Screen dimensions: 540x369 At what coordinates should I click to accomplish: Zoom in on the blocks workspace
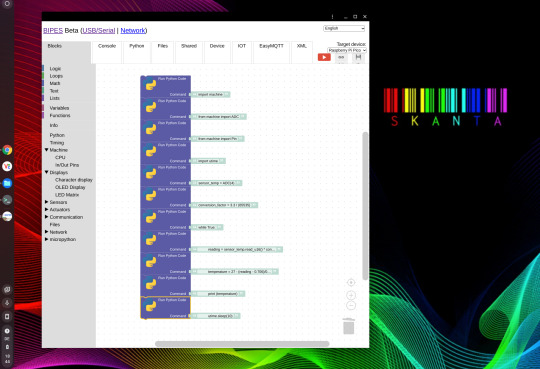coord(351,295)
